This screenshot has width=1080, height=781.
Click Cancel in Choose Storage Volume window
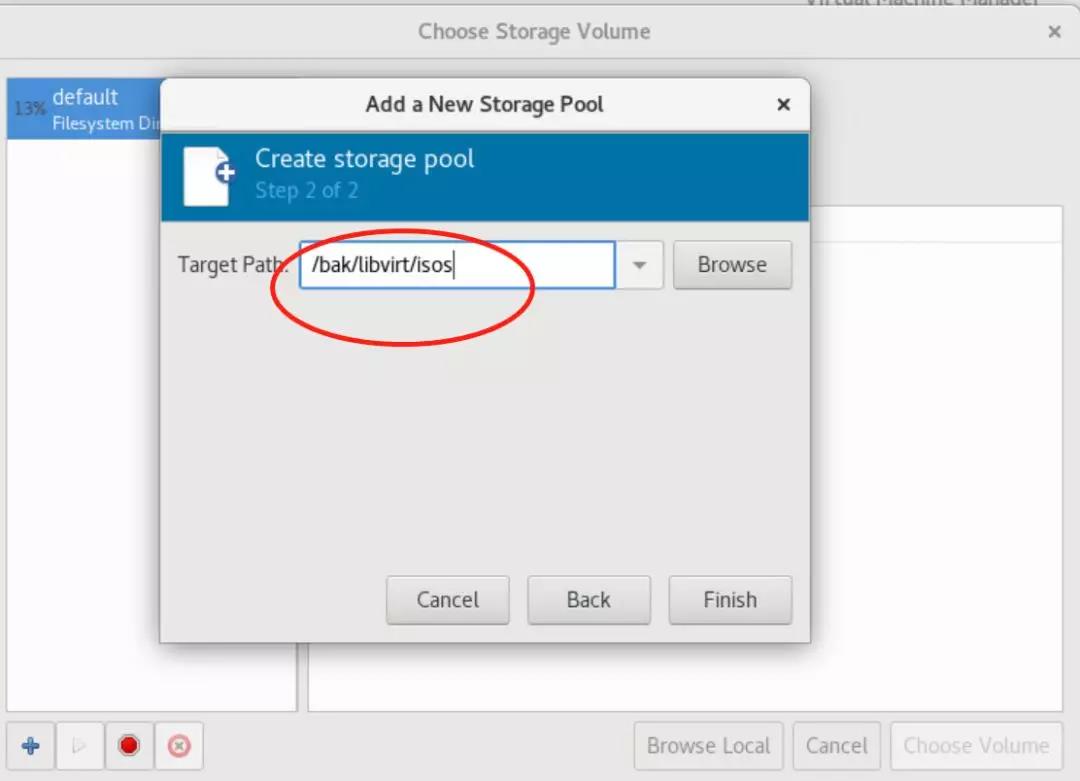[837, 746]
